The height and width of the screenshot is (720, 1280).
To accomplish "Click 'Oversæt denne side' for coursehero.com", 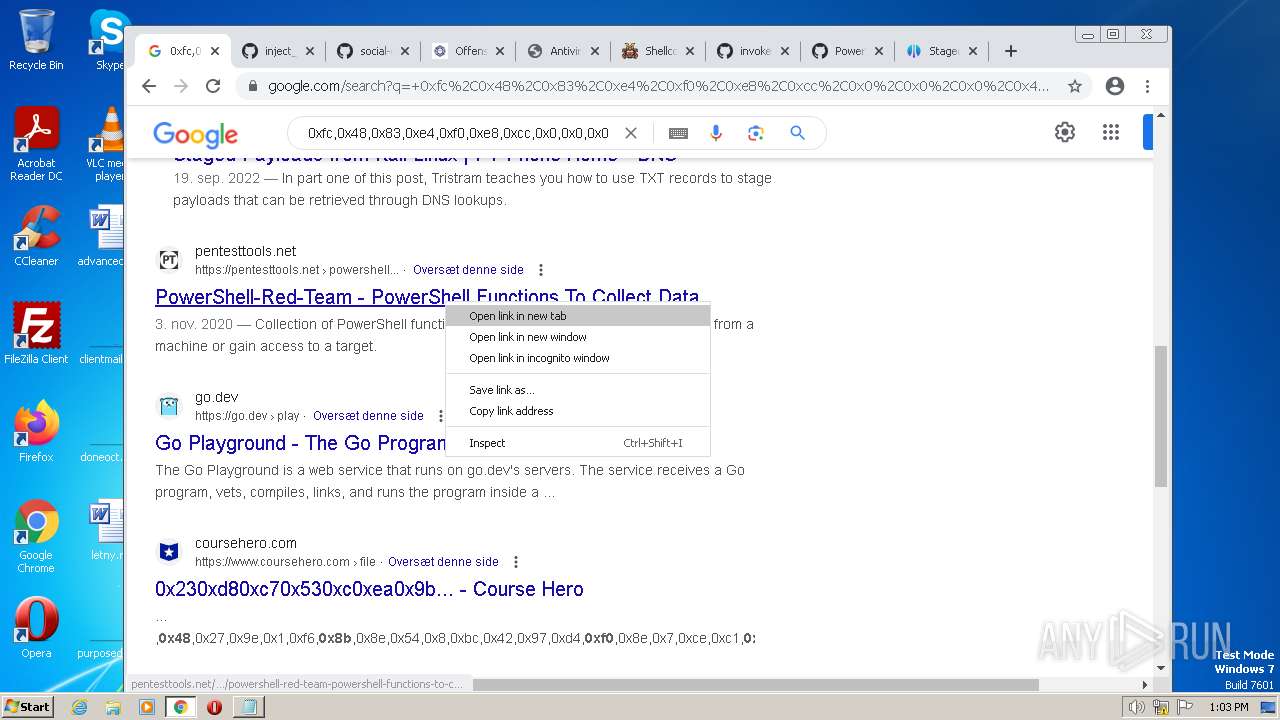I will [443, 562].
